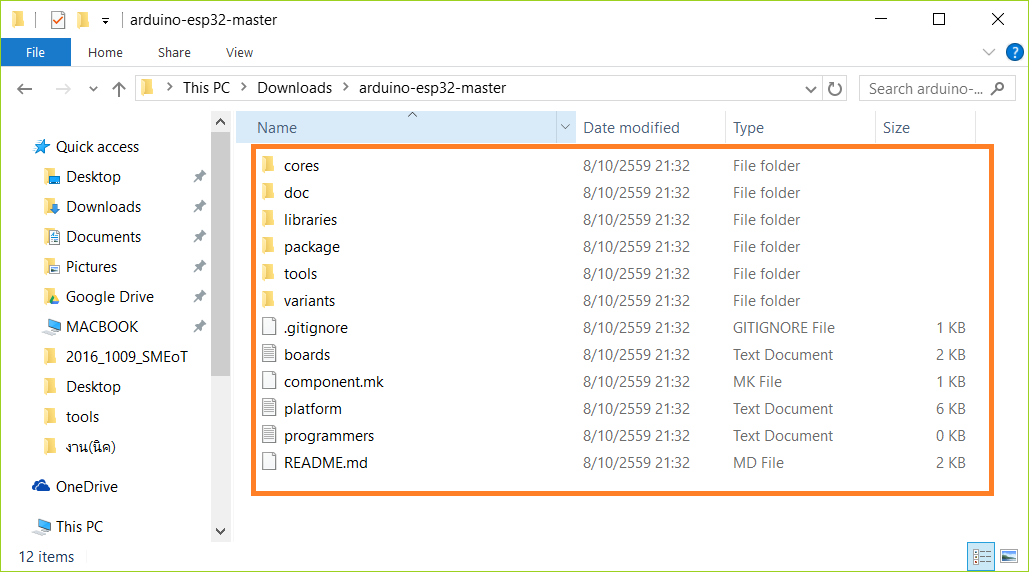Select This PC in the navigation pane

pyautogui.click(x=79, y=526)
